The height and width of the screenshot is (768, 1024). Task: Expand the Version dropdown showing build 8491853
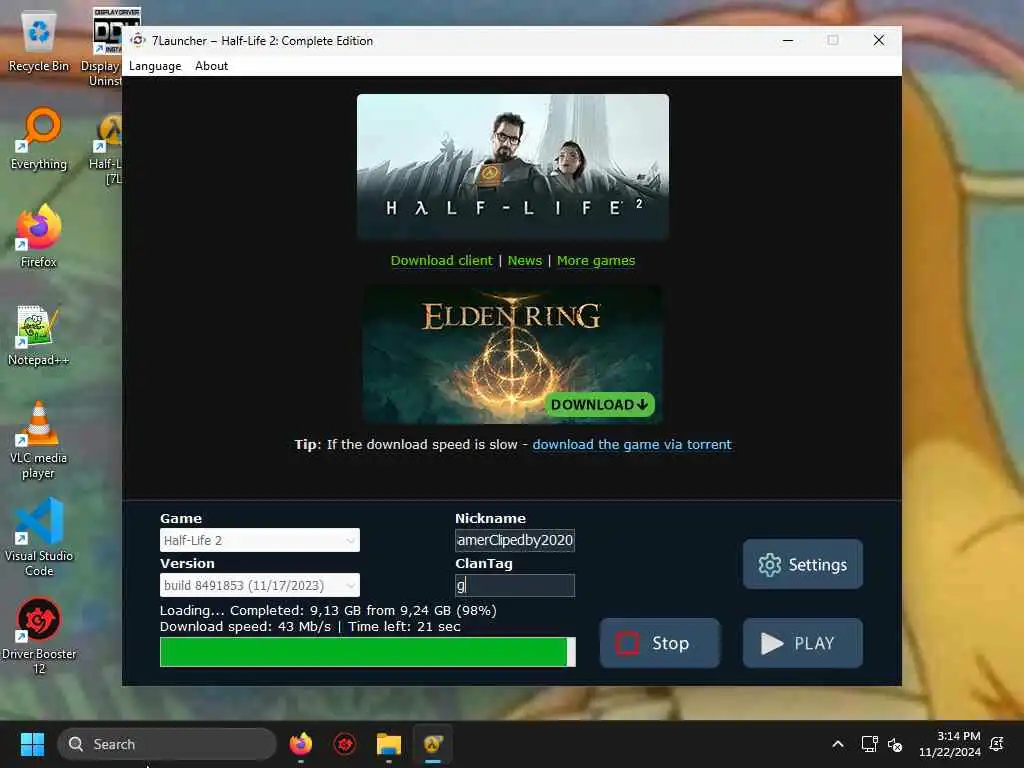pos(260,585)
